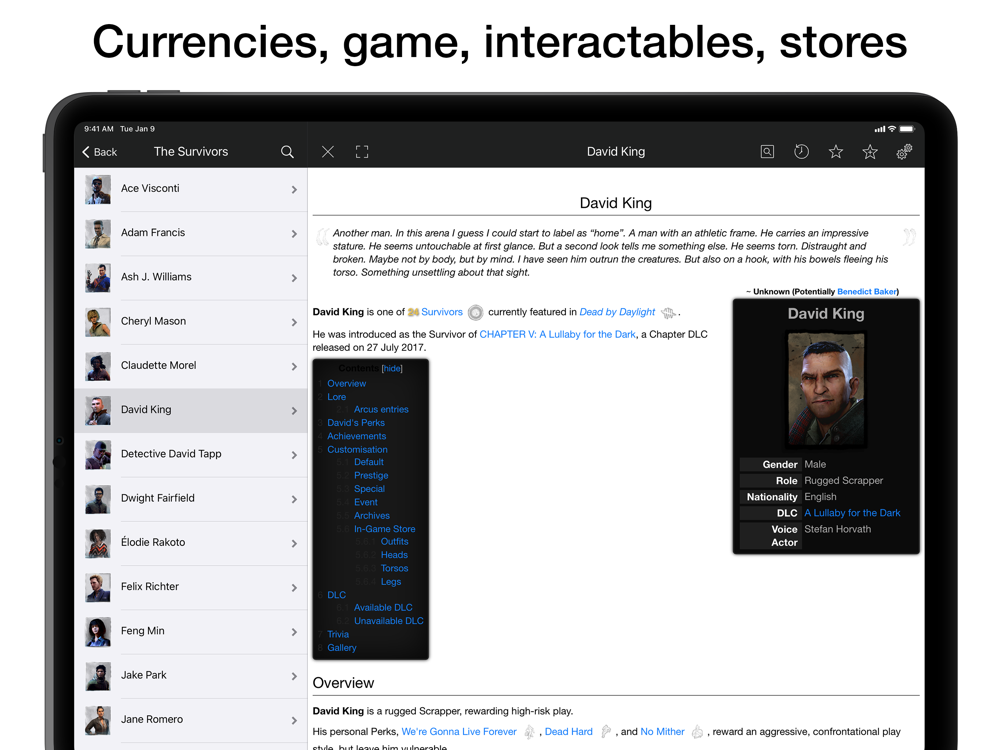Jump to Unavailable DLC in Contents
The height and width of the screenshot is (750, 1000).
point(389,621)
